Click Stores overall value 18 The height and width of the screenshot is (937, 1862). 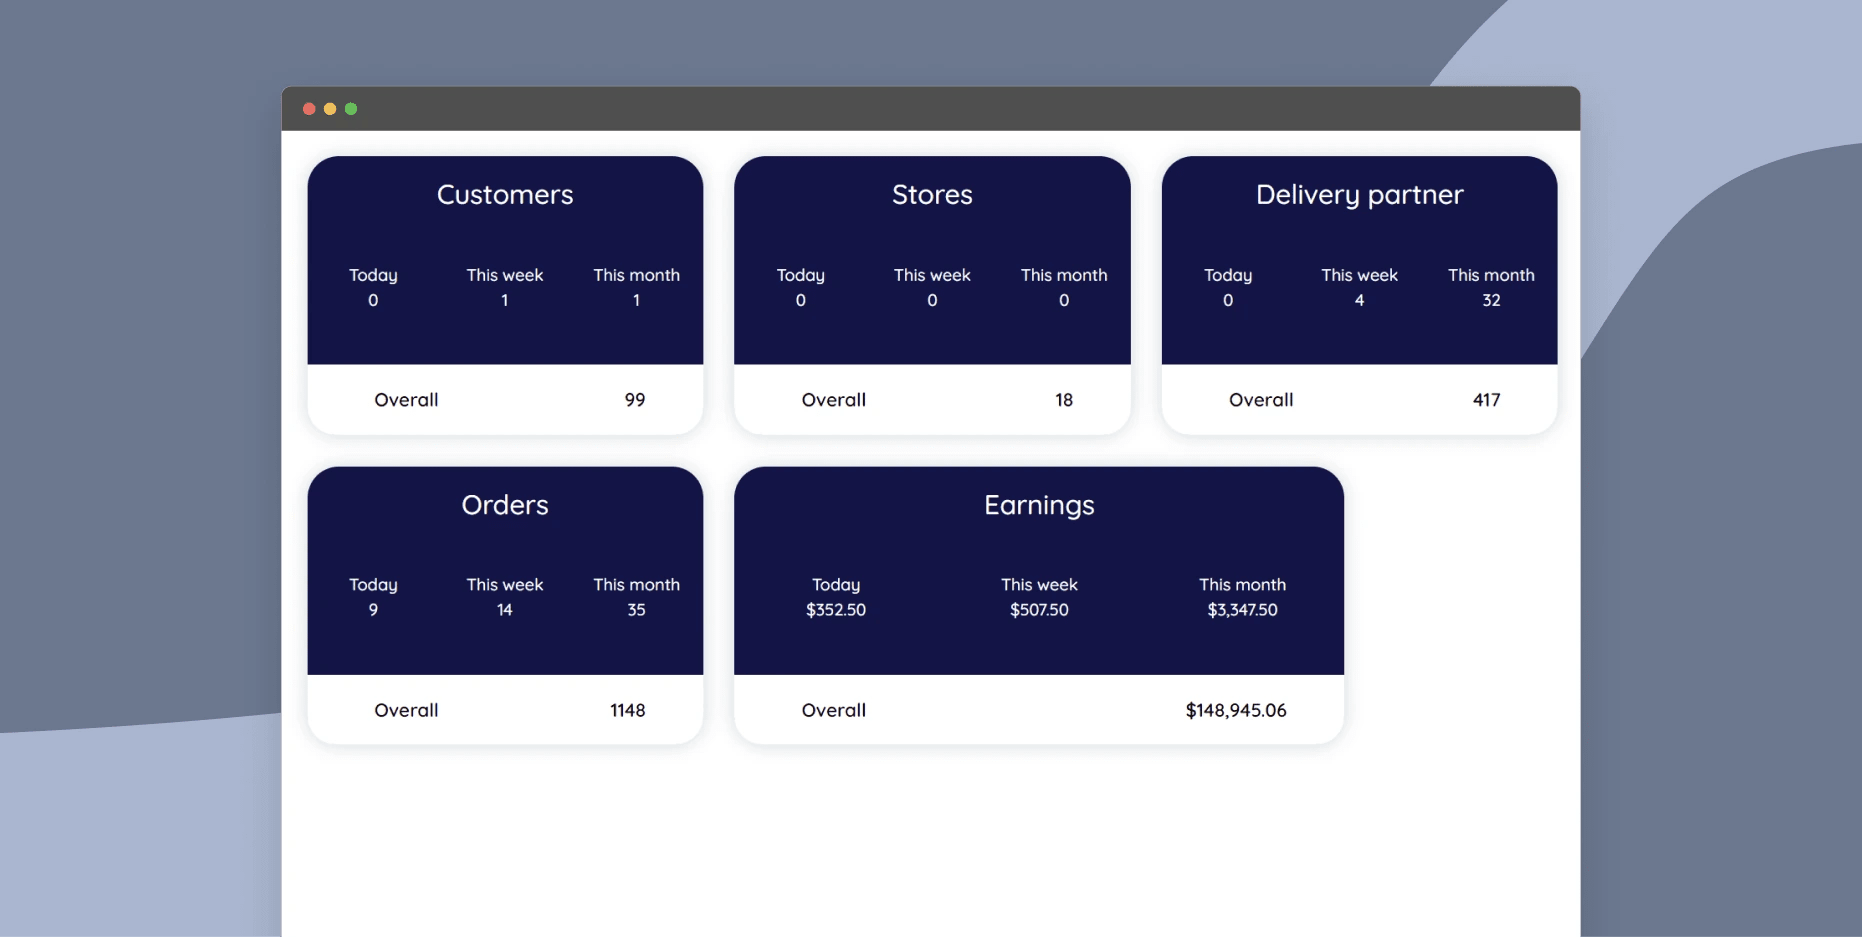click(1064, 400)
